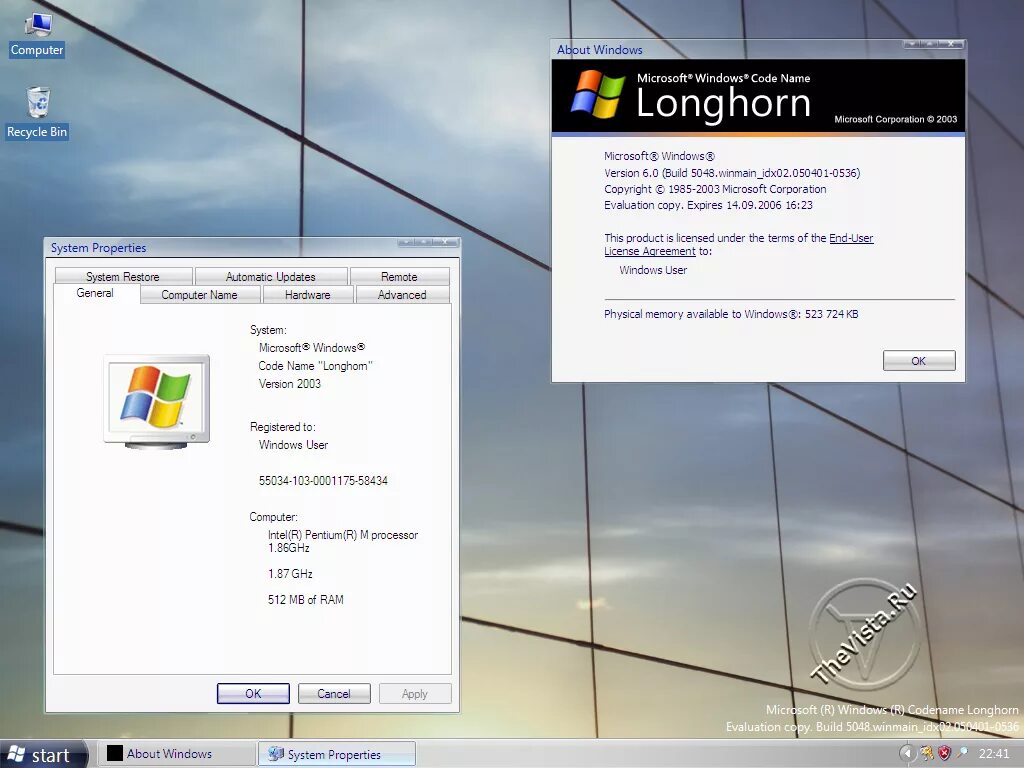The image size is (1024, 768).
Task: Select the Advanced tab
Action: pos(402,294)
